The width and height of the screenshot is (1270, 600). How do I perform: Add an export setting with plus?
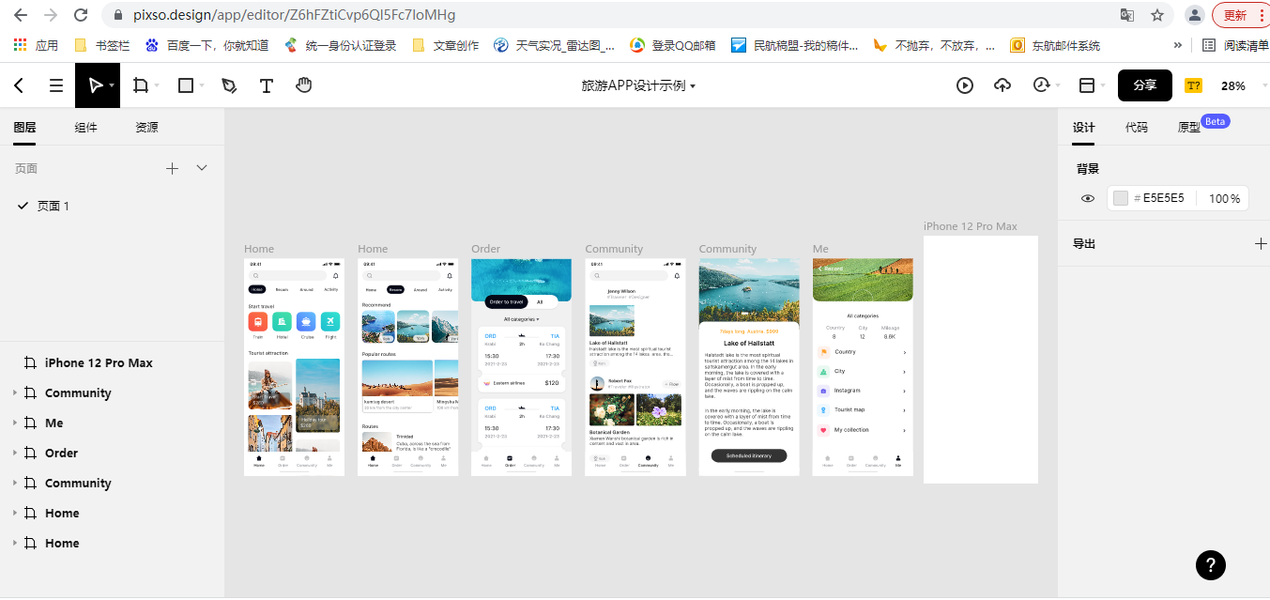pos(1261,243)
